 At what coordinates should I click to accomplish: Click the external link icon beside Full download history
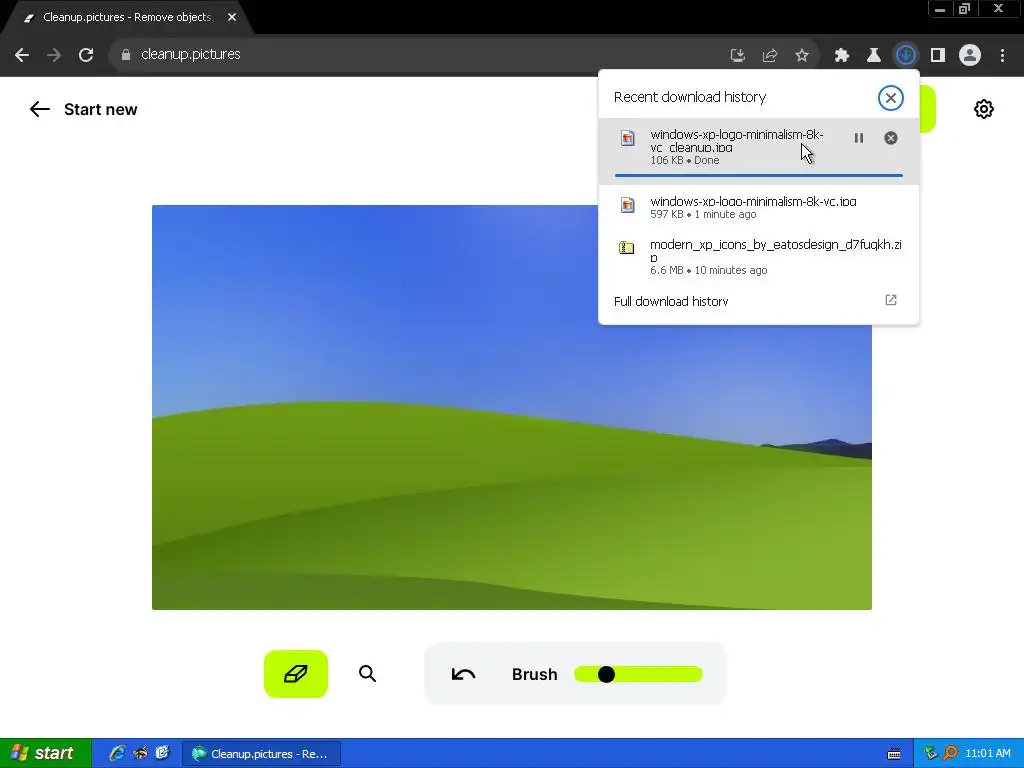[x=891, y=300]
